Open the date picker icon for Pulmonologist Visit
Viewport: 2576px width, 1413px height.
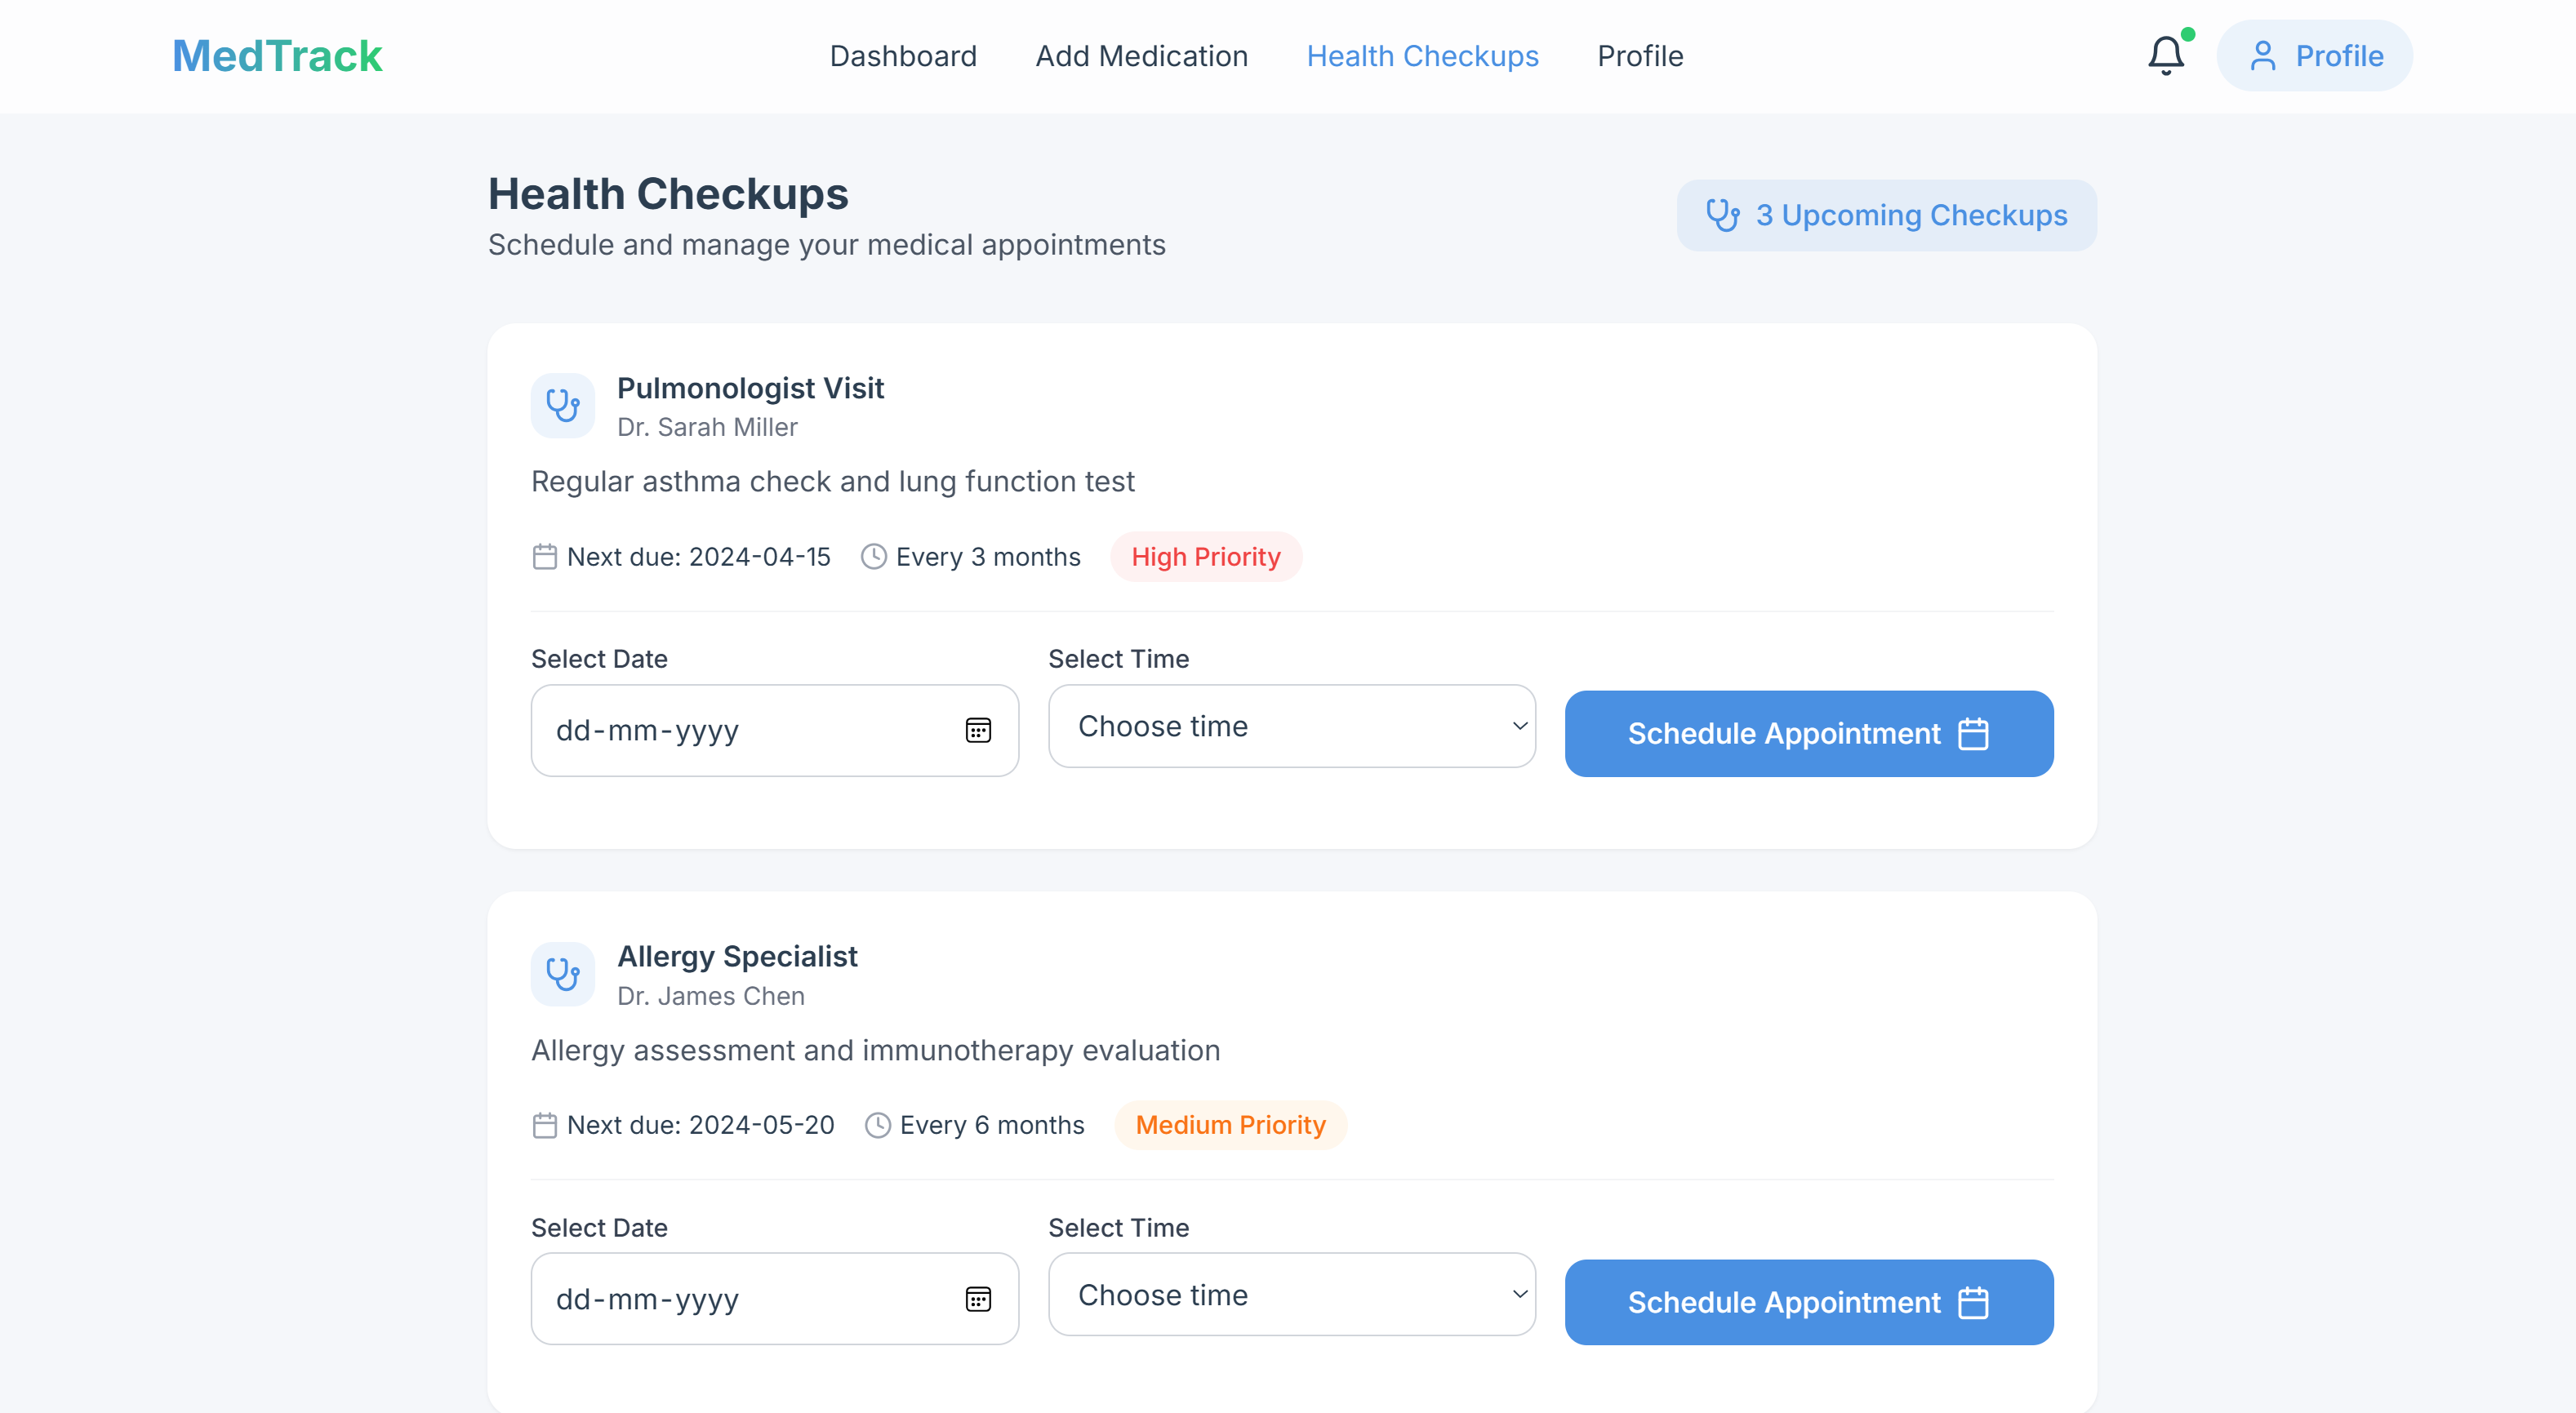978,731
